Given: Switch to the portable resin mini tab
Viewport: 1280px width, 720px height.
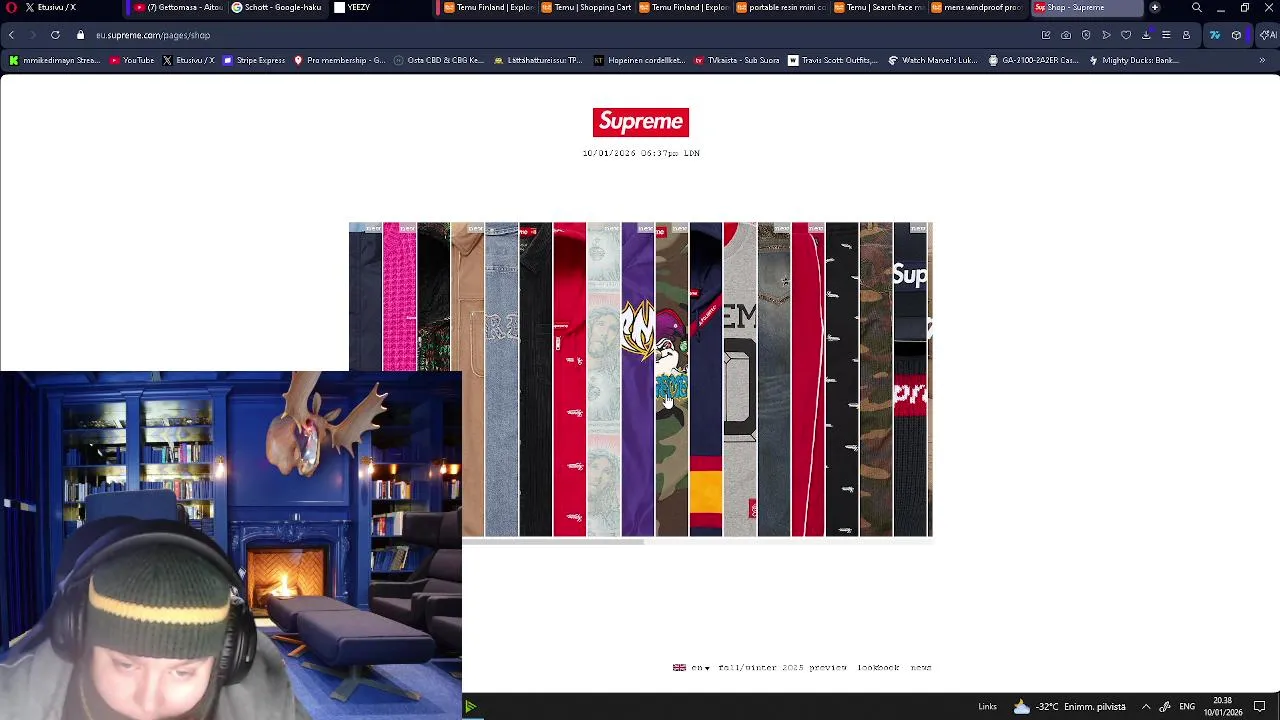Looking at the screenshot, I should 781,7.
